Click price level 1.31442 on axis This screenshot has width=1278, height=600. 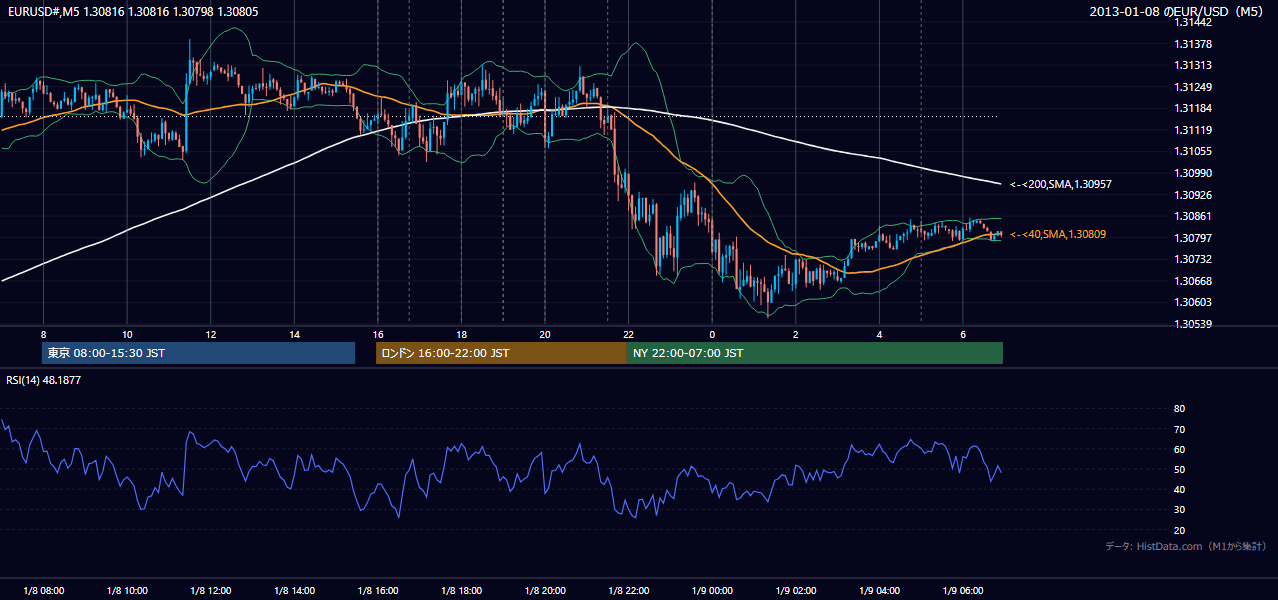pyautogui.click(x=1194, y=22)
